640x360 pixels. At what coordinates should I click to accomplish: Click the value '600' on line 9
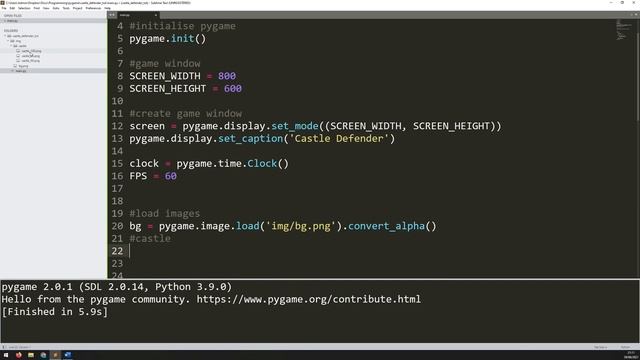[233, 89]
